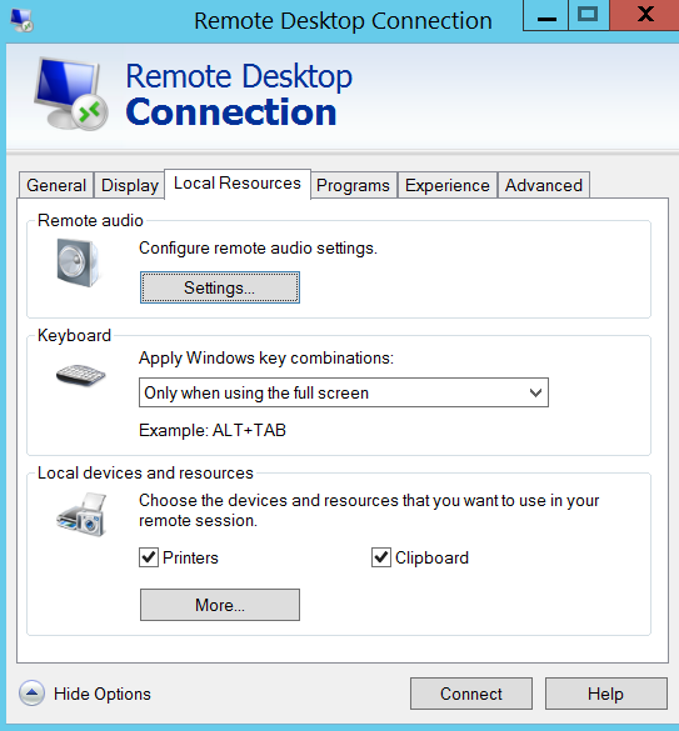Open the Windows key combinations dropdown
This screenshot has height=731, width=679.
click(344, 393)
